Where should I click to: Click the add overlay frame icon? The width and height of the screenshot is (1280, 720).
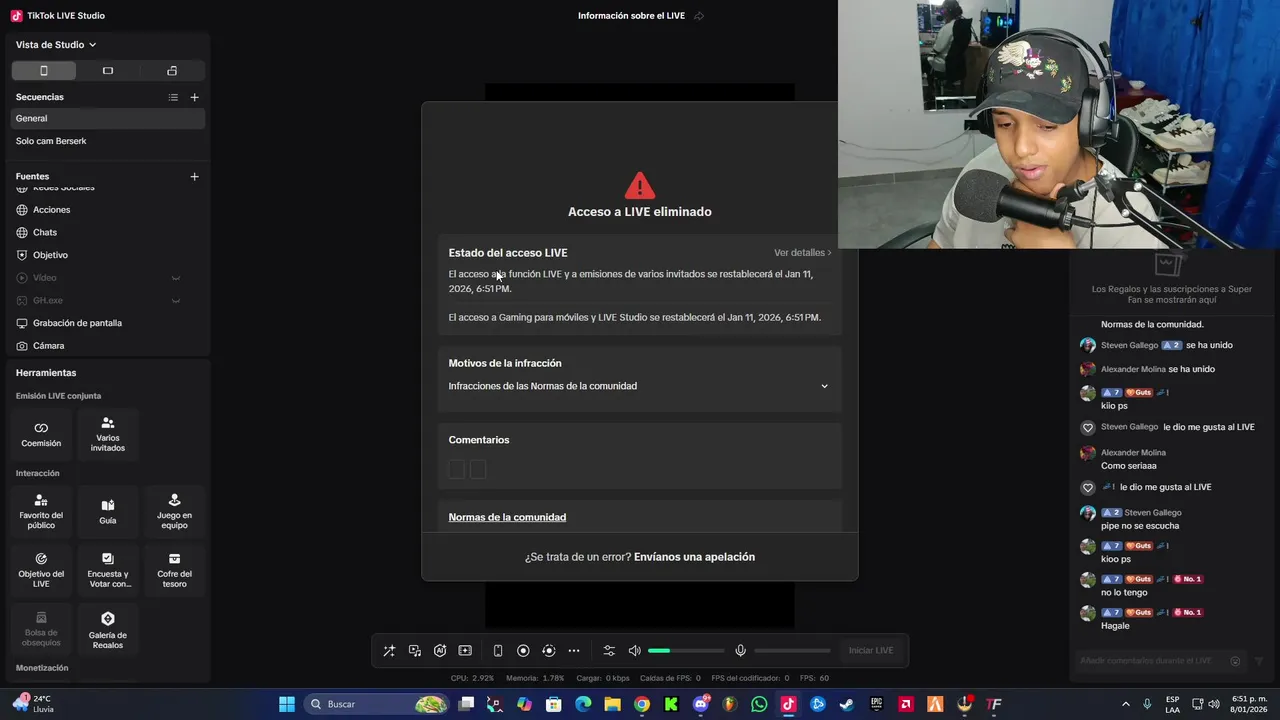click(x=465, y=651)
